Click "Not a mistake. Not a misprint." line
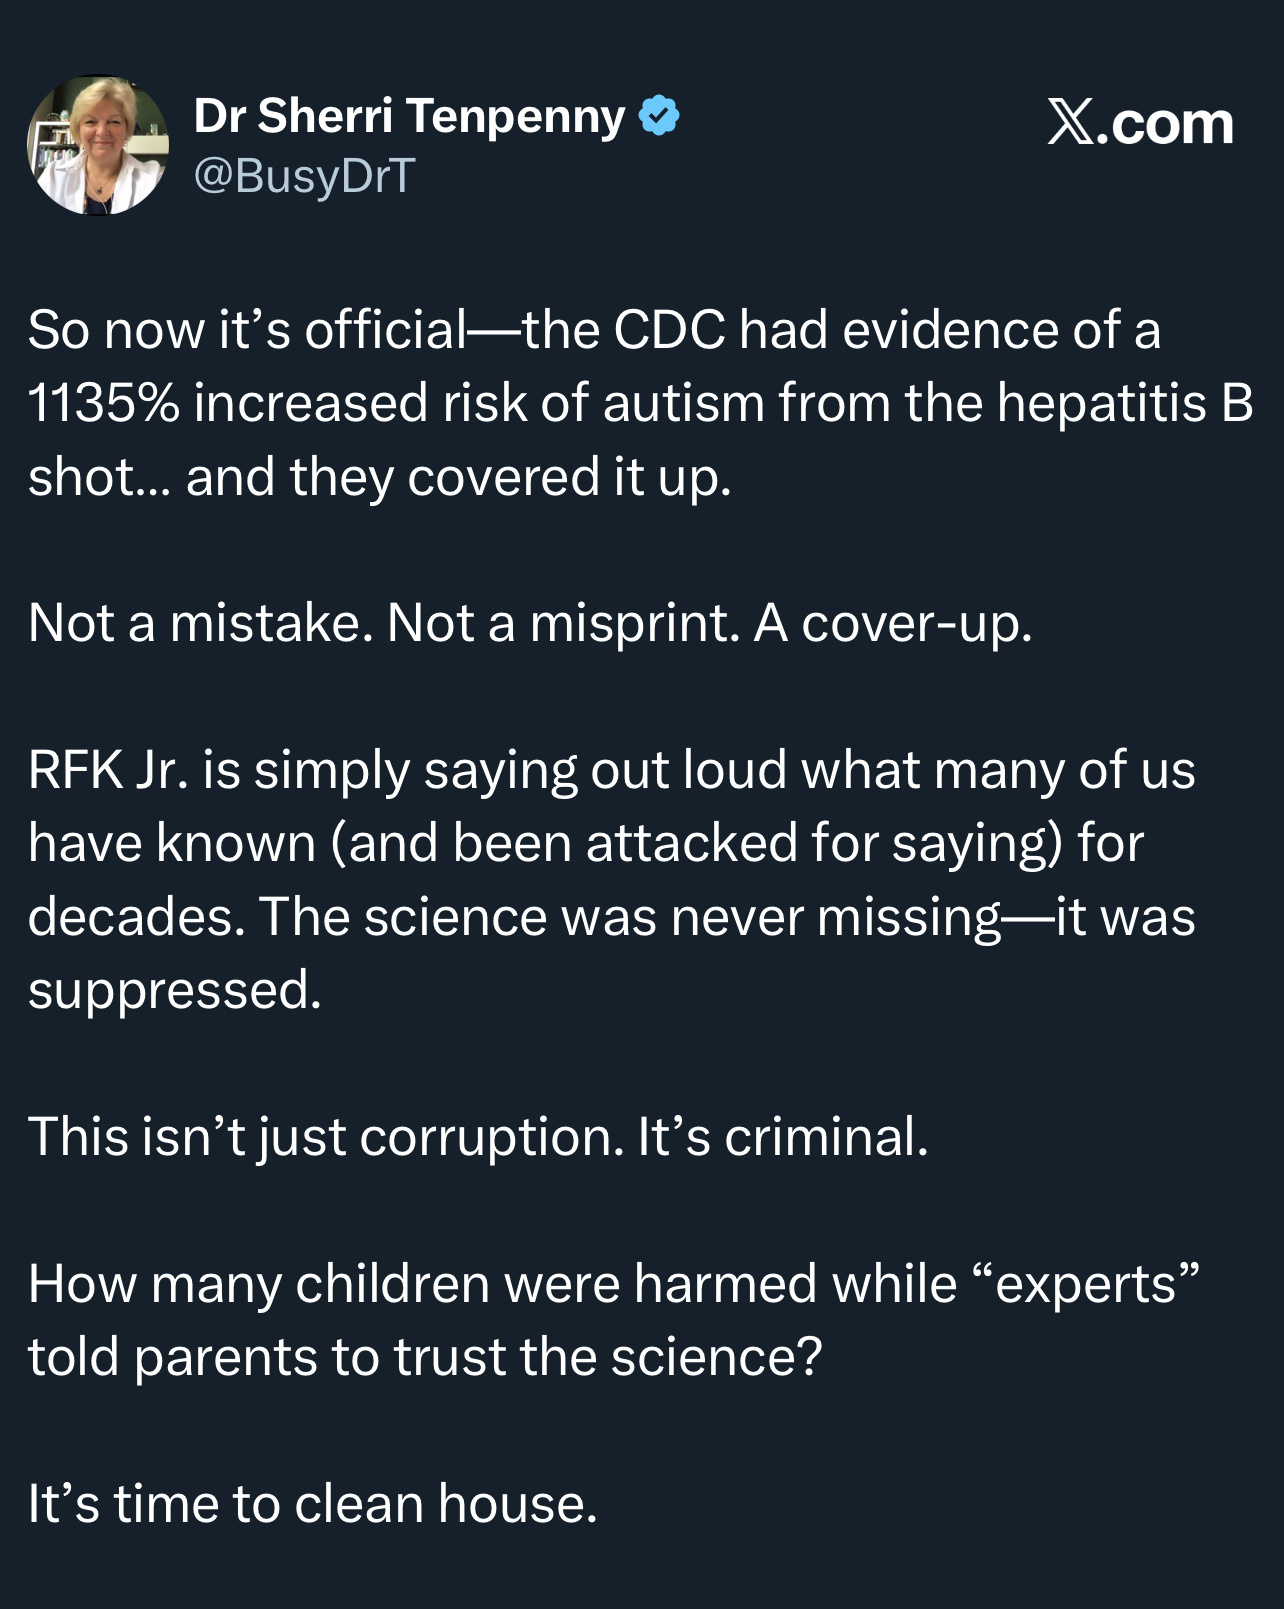This screenshot has height=1609, width=1284. [385, 623]
